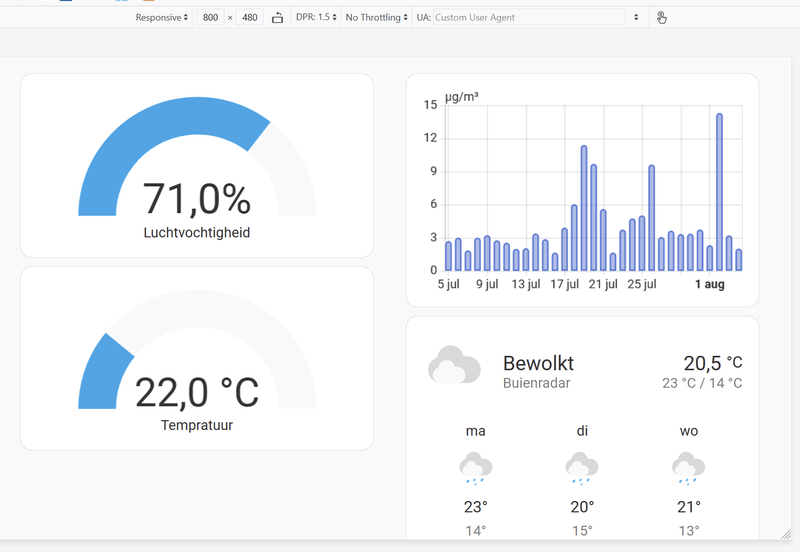Click the viewport width field 800
This screenshot has height=552, width=800.
210,17
